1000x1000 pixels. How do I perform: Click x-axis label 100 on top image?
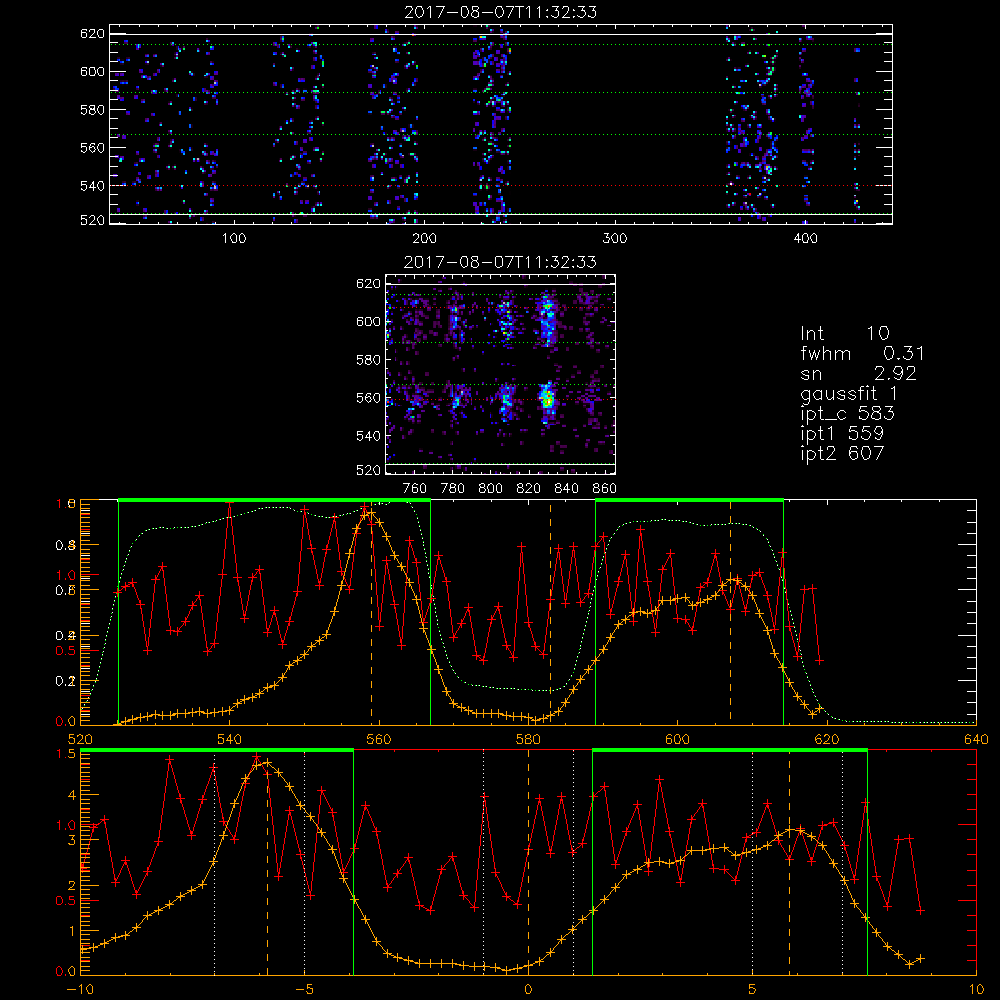(x=233, y=239)
